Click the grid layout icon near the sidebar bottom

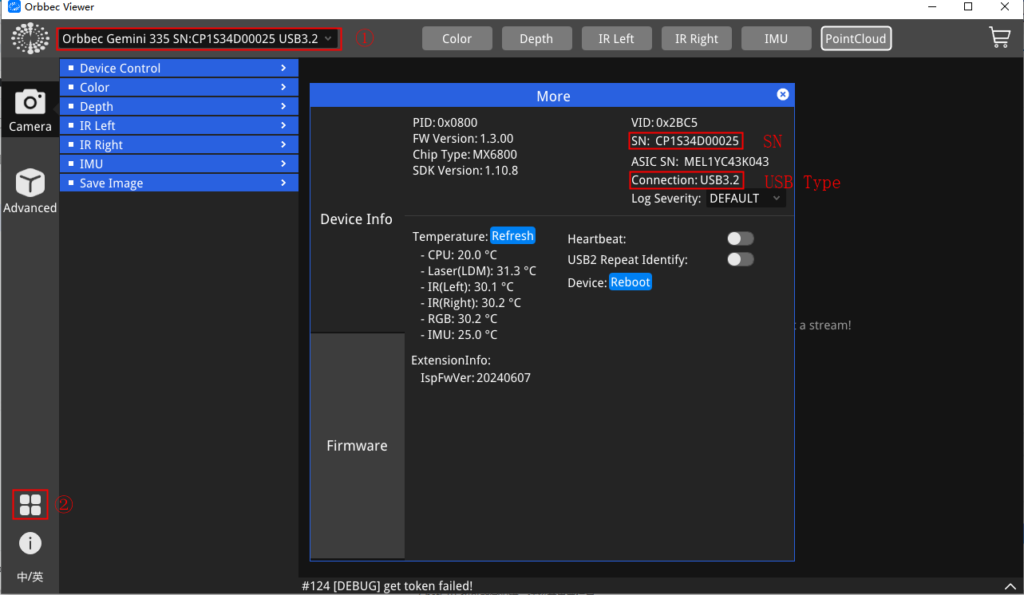30,505
